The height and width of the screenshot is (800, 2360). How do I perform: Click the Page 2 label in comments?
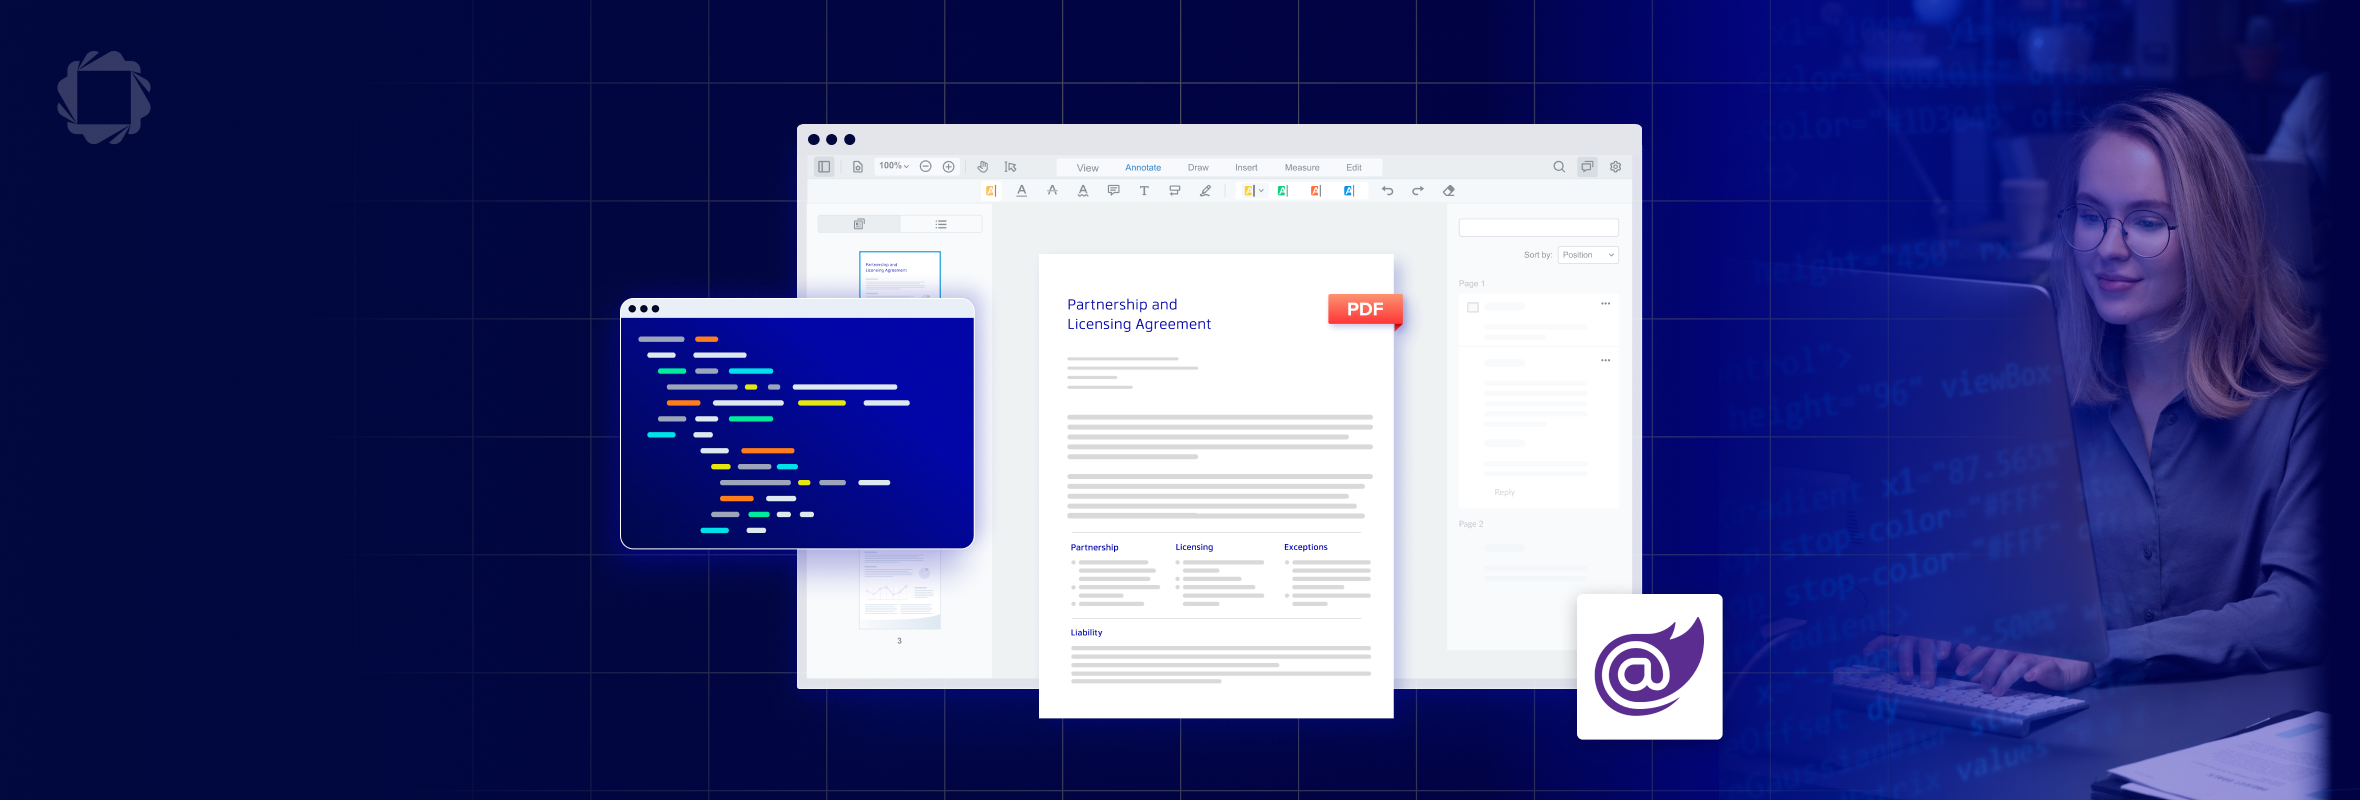tap(1471, 524)
